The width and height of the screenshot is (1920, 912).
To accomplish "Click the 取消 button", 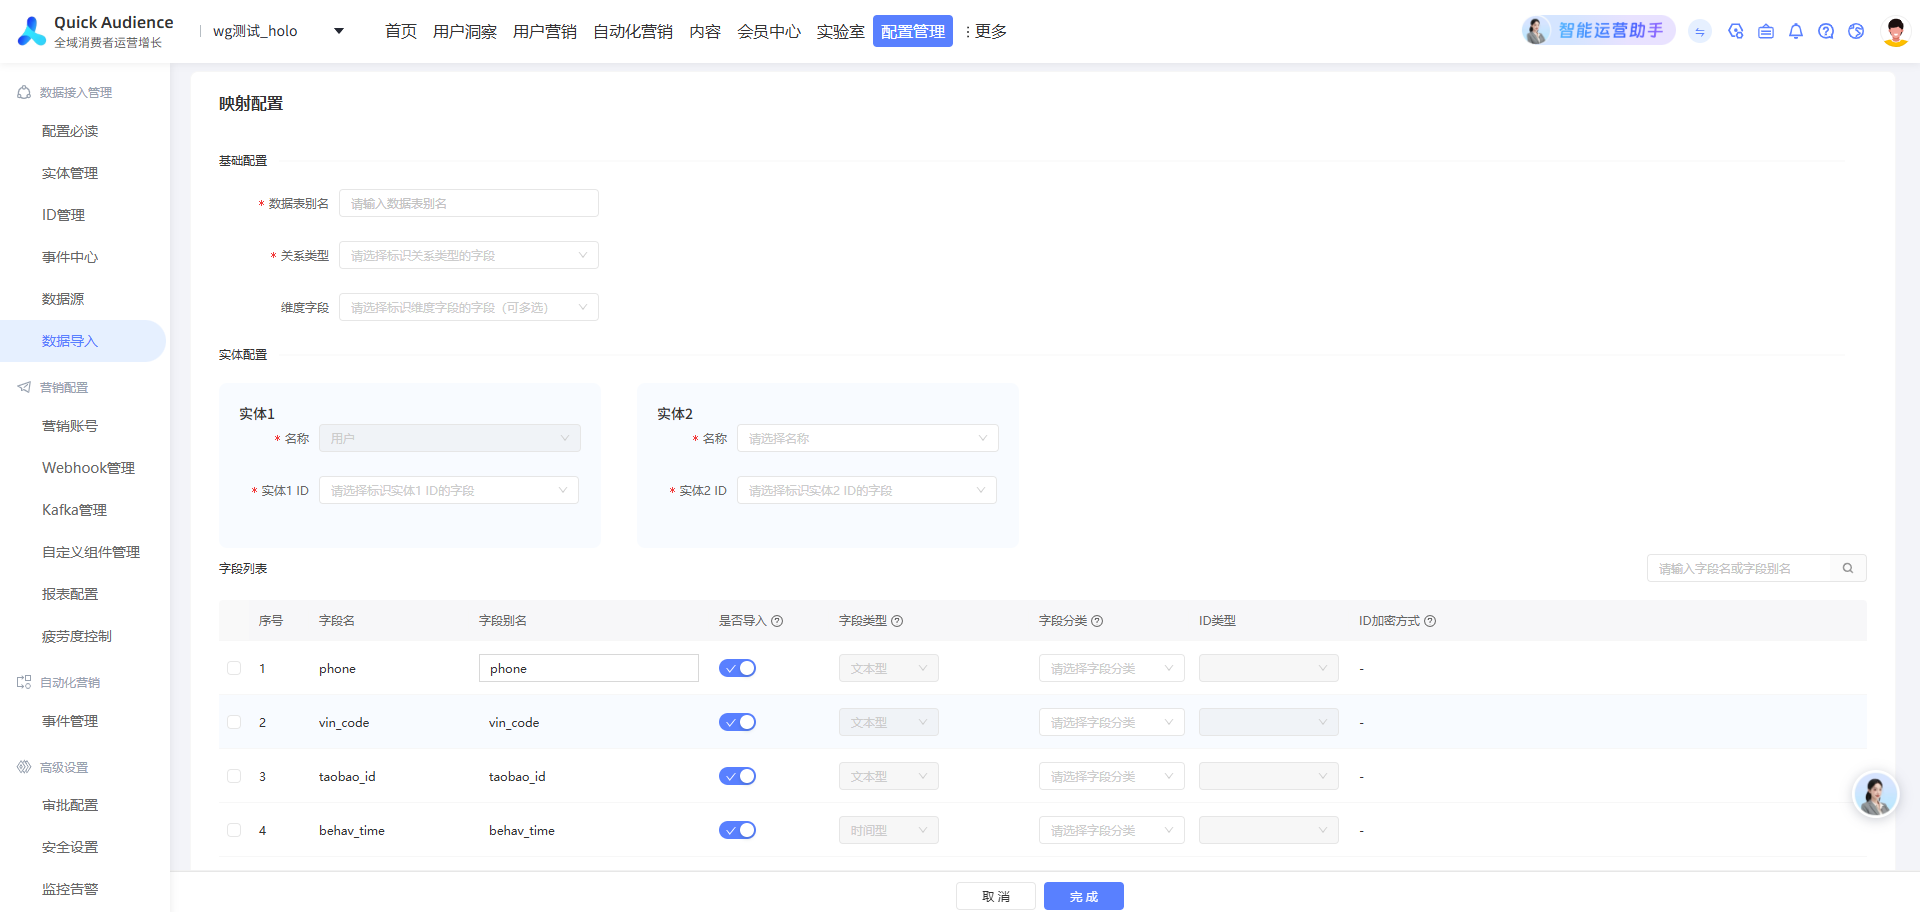I will 996,896.
